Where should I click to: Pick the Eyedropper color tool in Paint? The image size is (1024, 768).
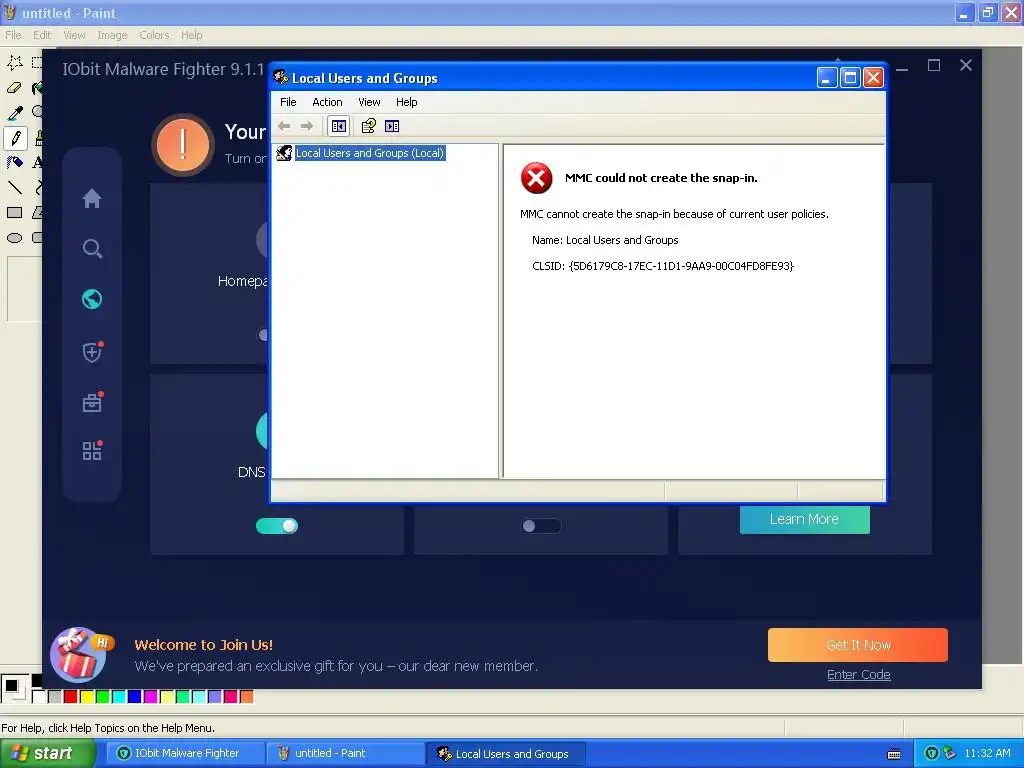pyautogui.click(x=15, y=113)
